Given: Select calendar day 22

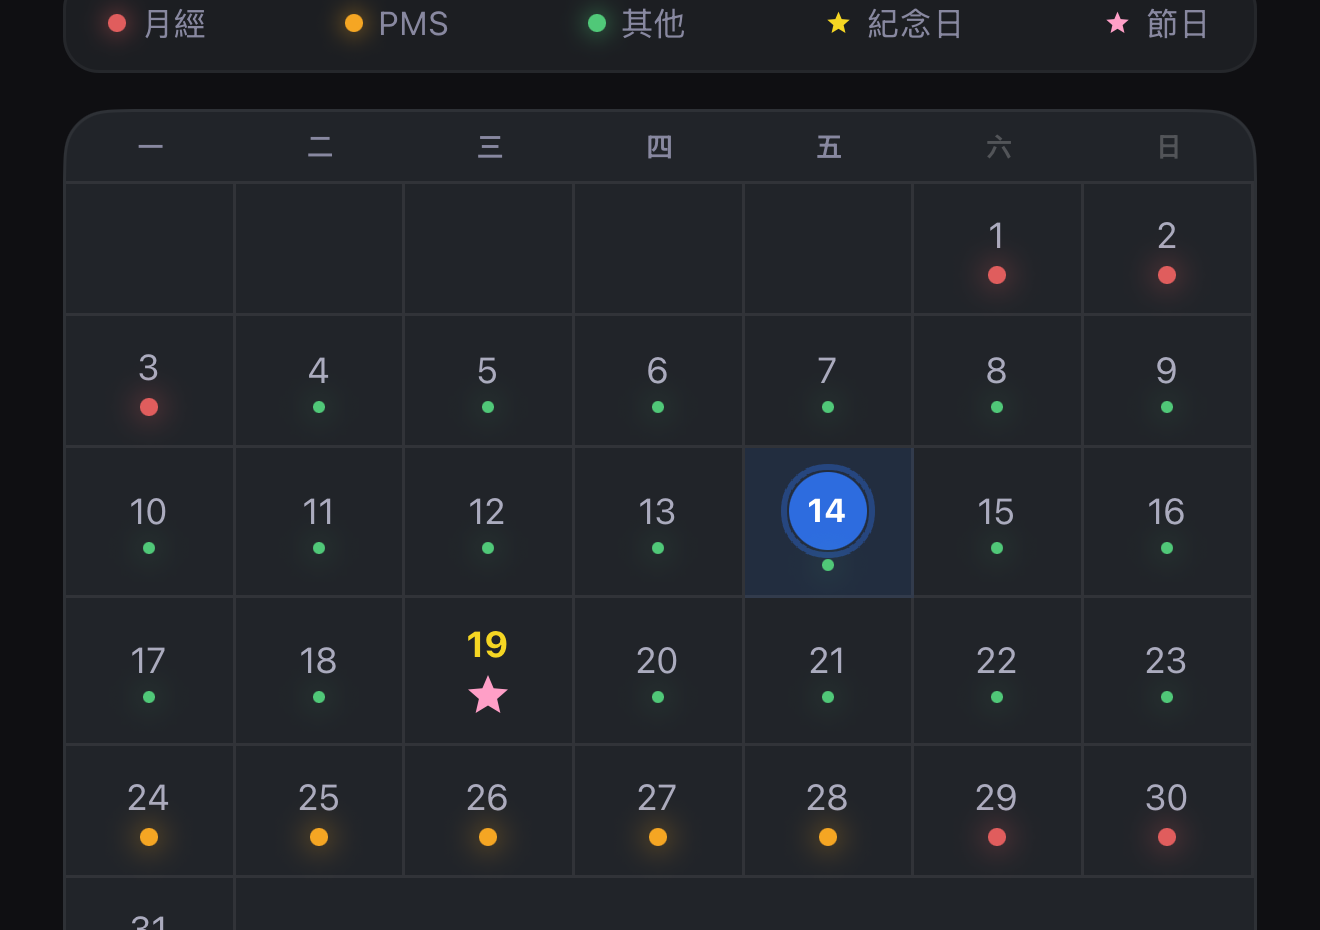Looking at the screenshot, I should [x=997, y=670].
